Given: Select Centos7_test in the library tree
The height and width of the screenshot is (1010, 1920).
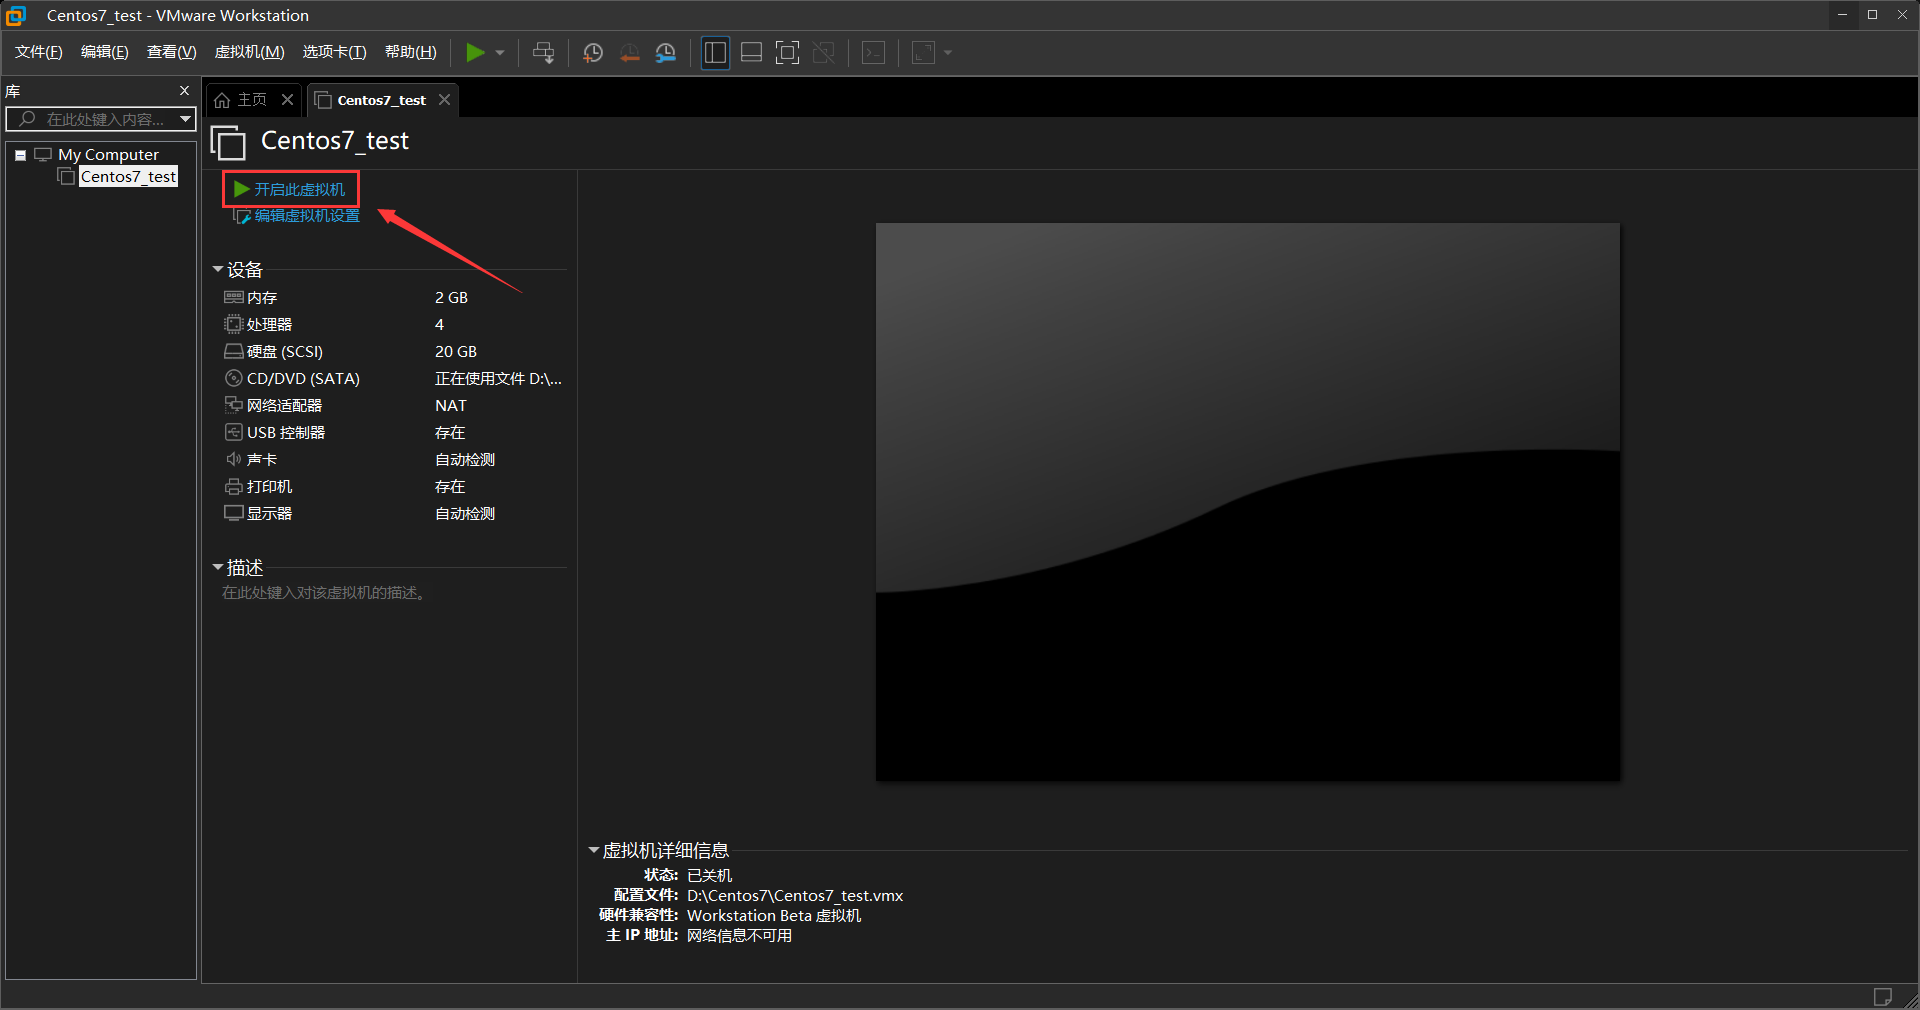Looking at the screenshot, I should coord(128,177).
